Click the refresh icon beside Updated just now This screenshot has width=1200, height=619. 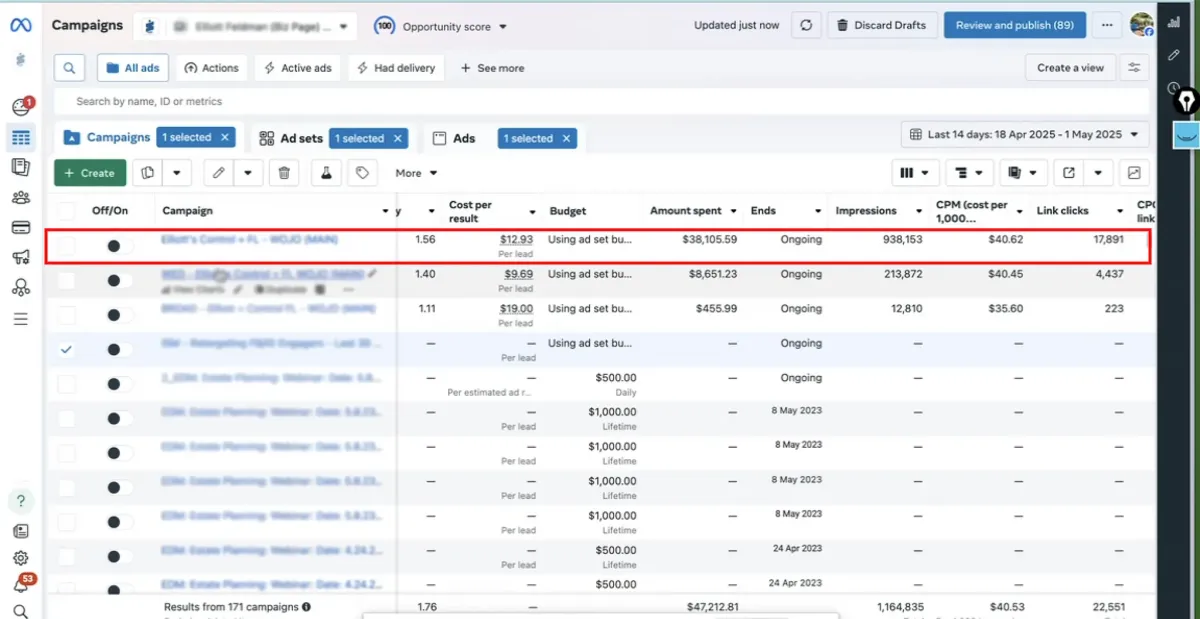pyautogui.click(x=805, y=25)
